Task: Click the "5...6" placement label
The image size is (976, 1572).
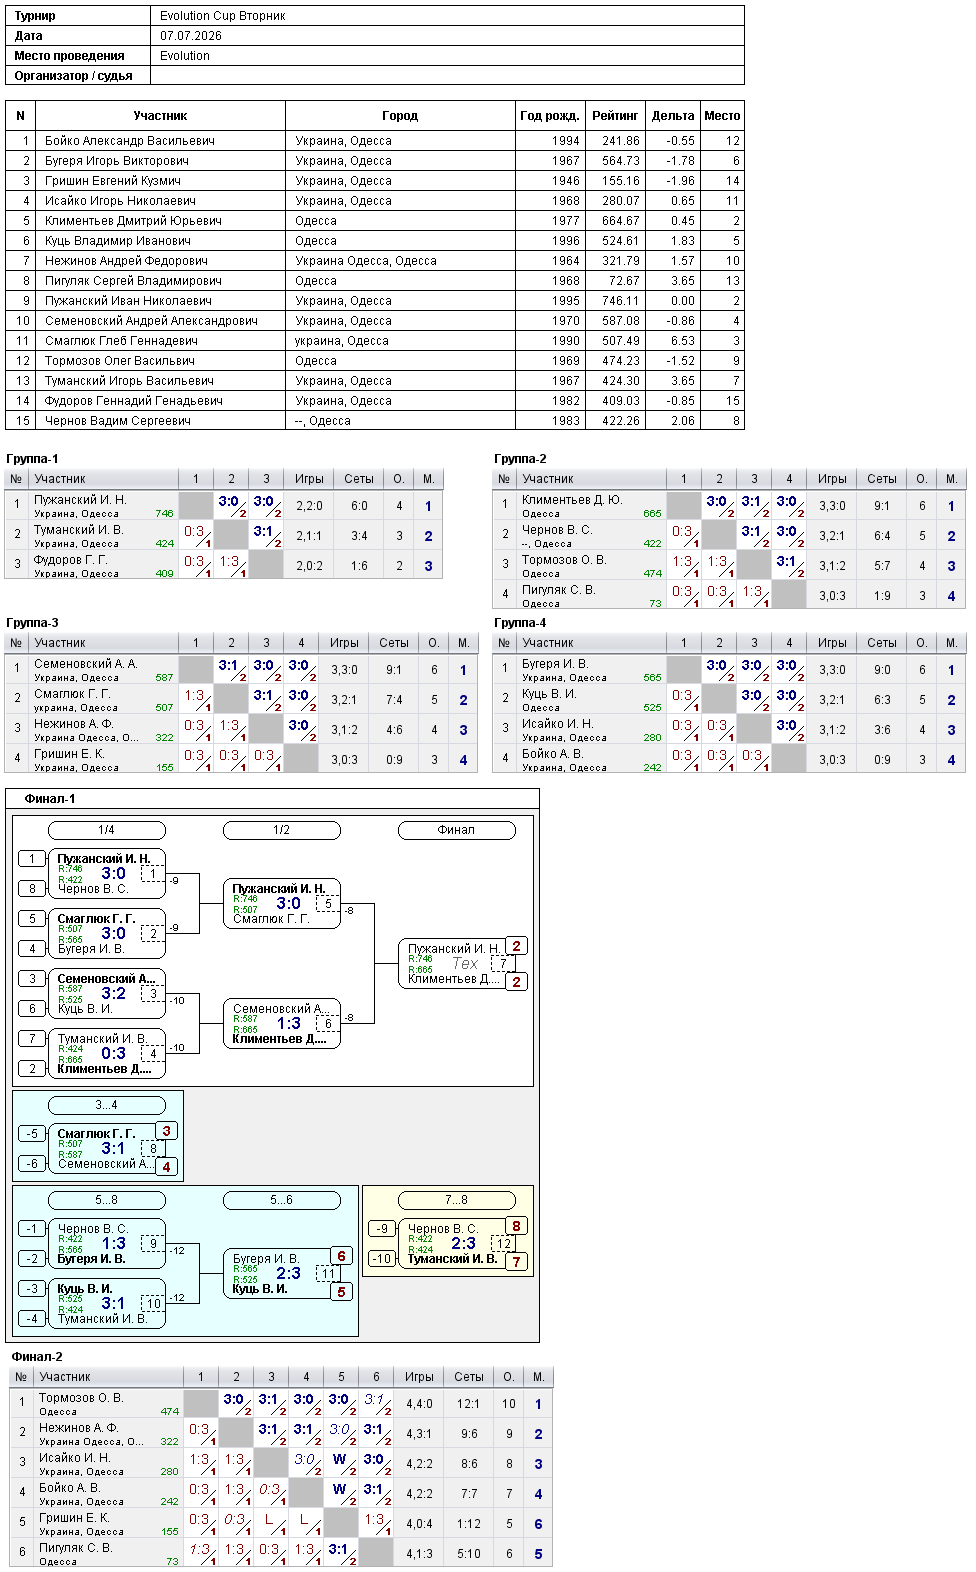Action: pos(281,1200)
